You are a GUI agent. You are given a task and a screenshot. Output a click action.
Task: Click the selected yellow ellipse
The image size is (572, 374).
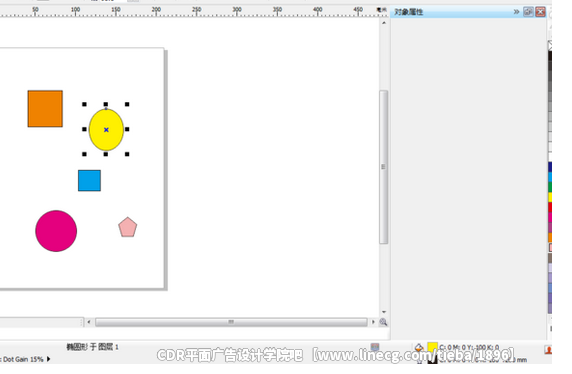[x=106, y=130]
